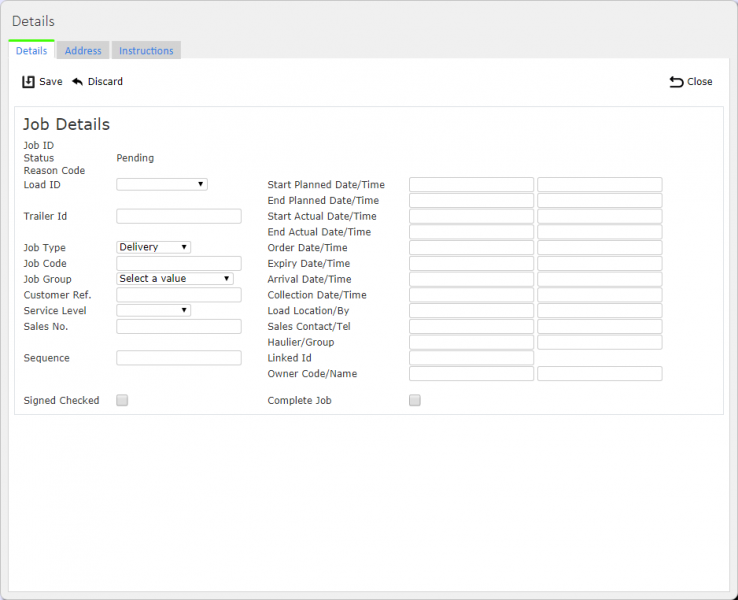Viewport: 738px width, 600px height.
Task: Open the Job Group Select a value dropdown
Action: [175, 279]
